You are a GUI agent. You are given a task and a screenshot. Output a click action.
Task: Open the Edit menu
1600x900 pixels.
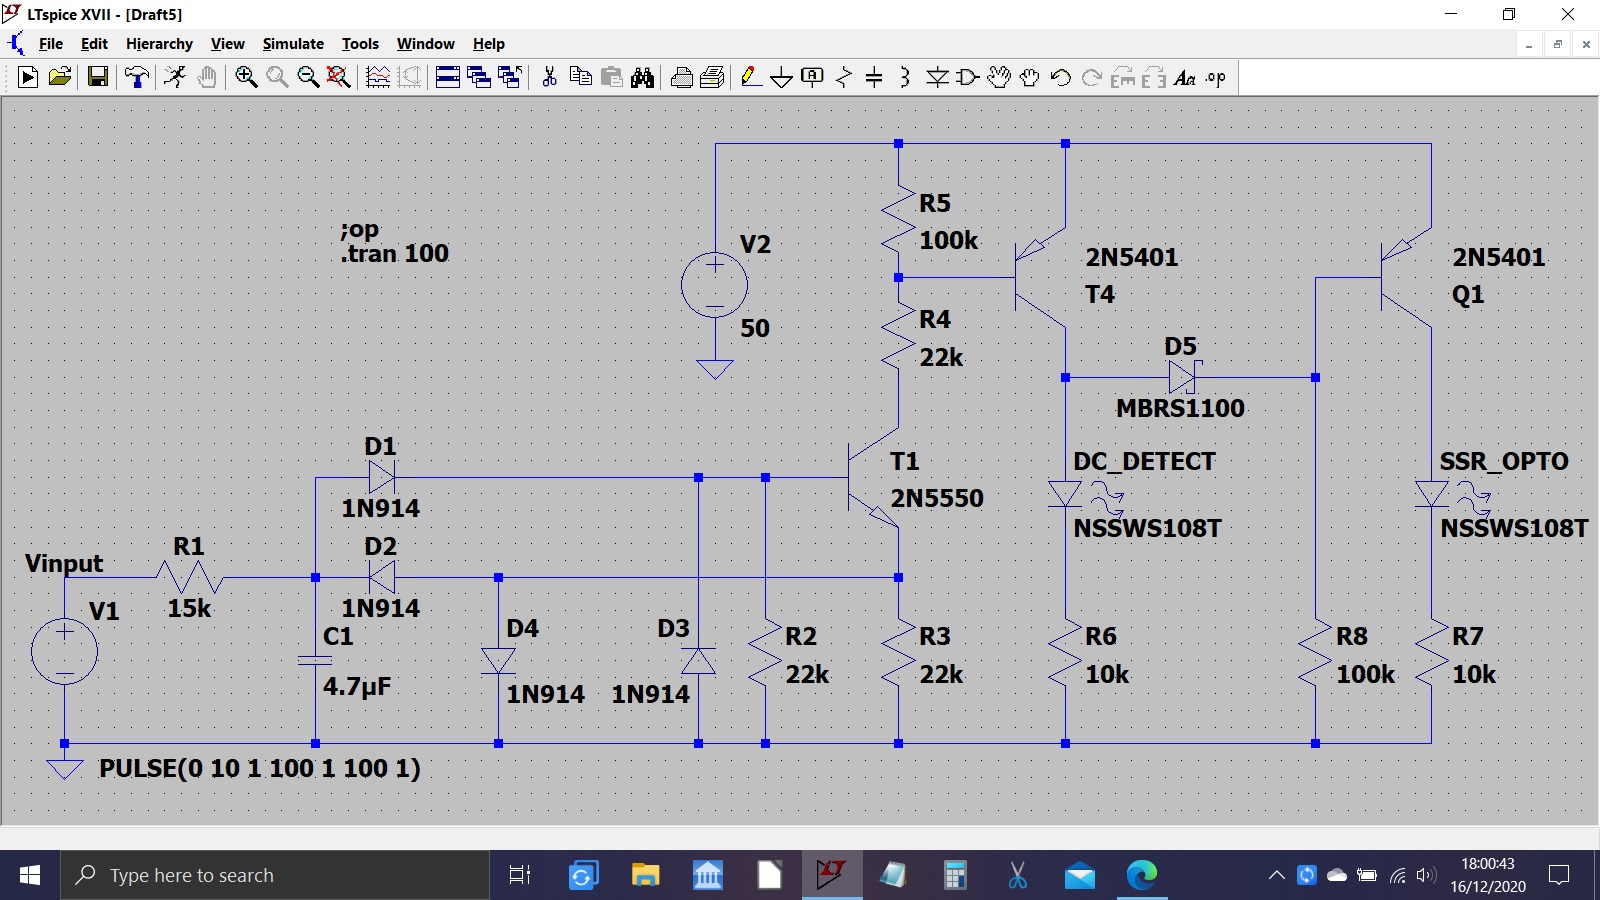[x=94, y=44]
